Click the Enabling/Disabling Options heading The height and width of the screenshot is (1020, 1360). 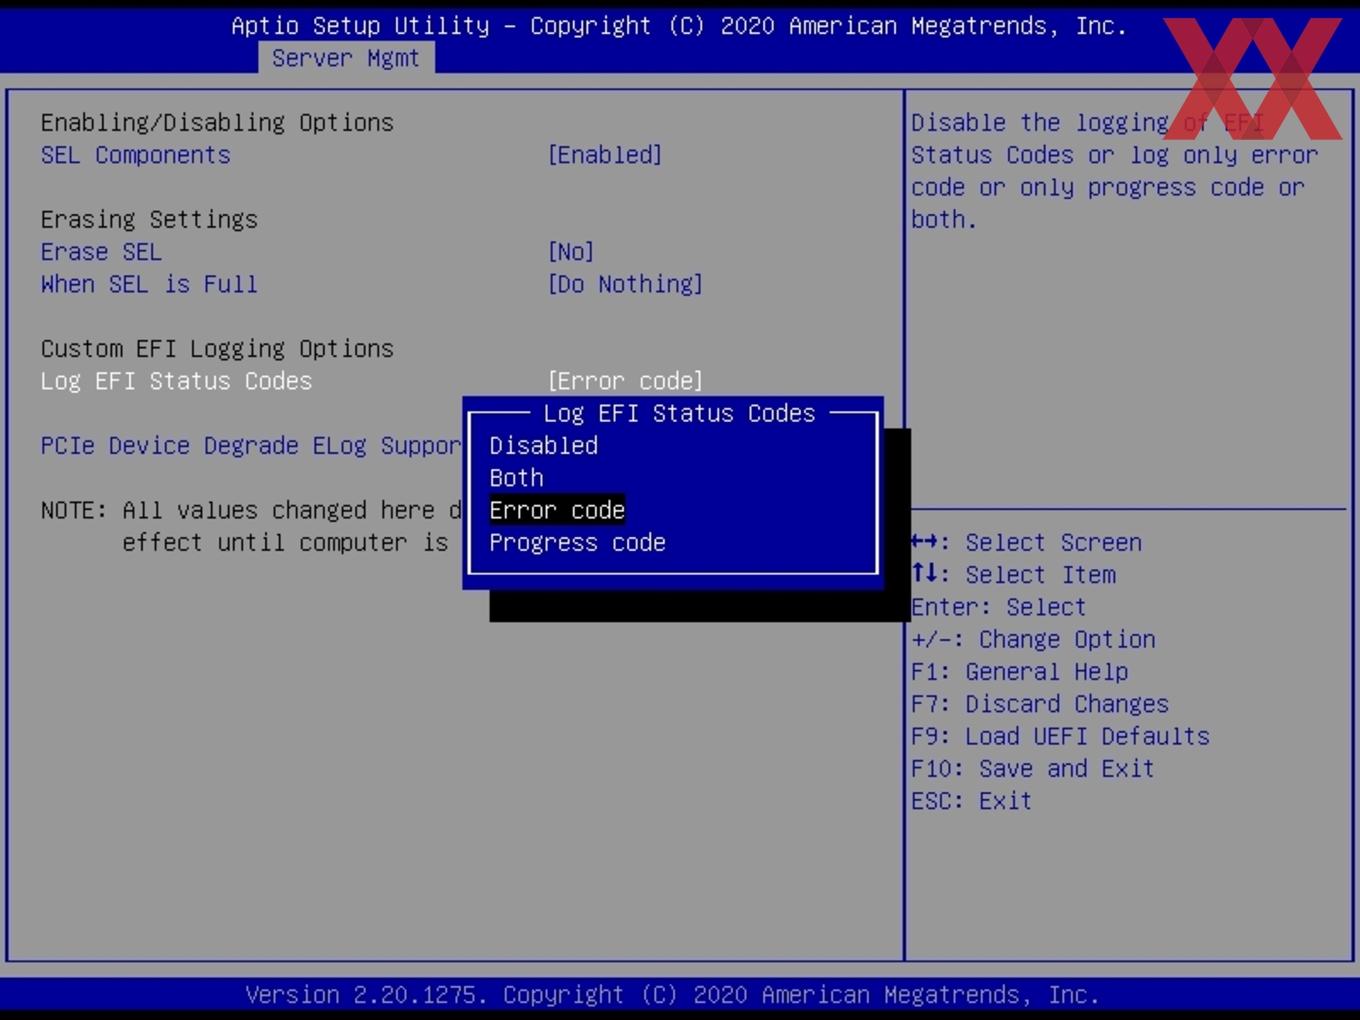point(217,122)
